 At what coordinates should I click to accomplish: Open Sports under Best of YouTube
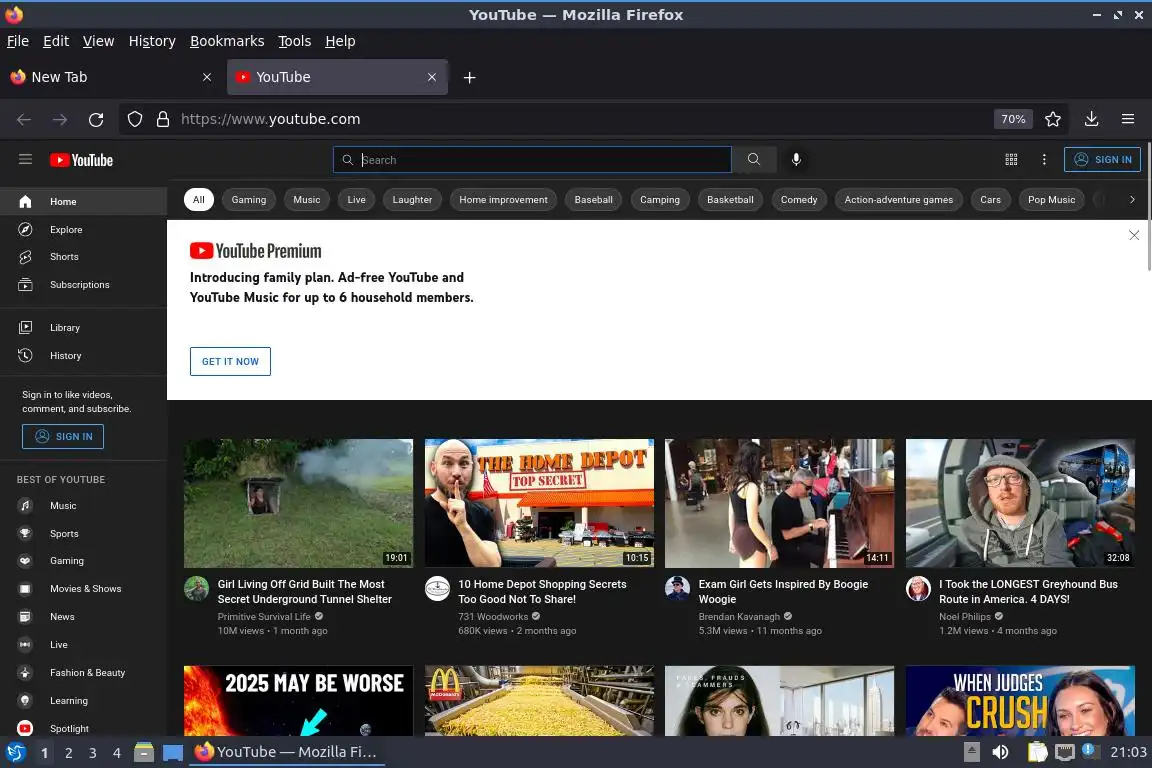[x=84, y=534]
